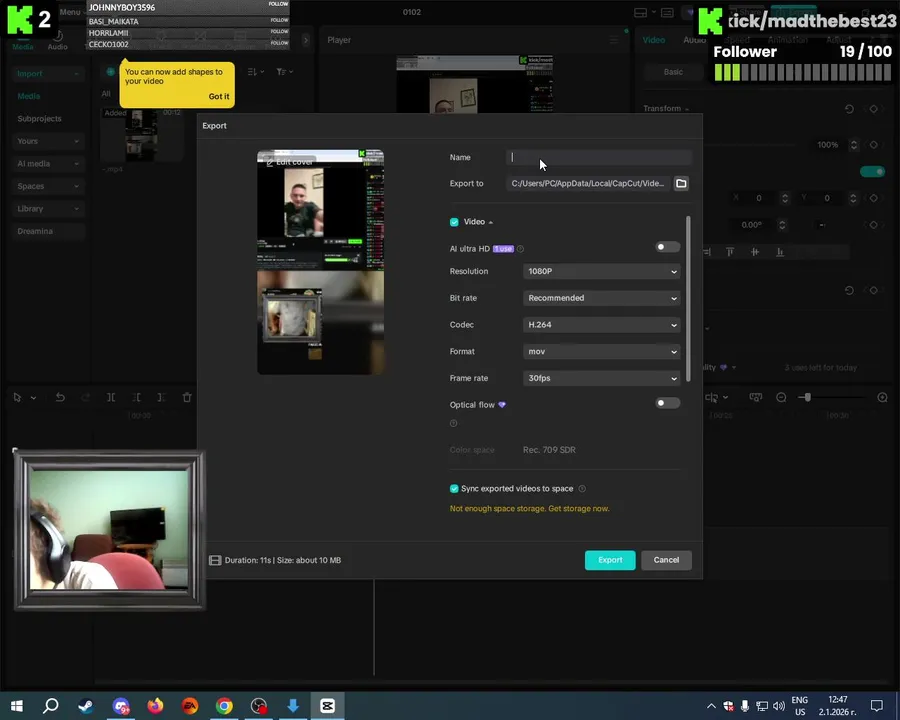Viewport: 900px width, 720px height.
Task: Toggle the green switch in the Video panel
Action: (872, 172)
